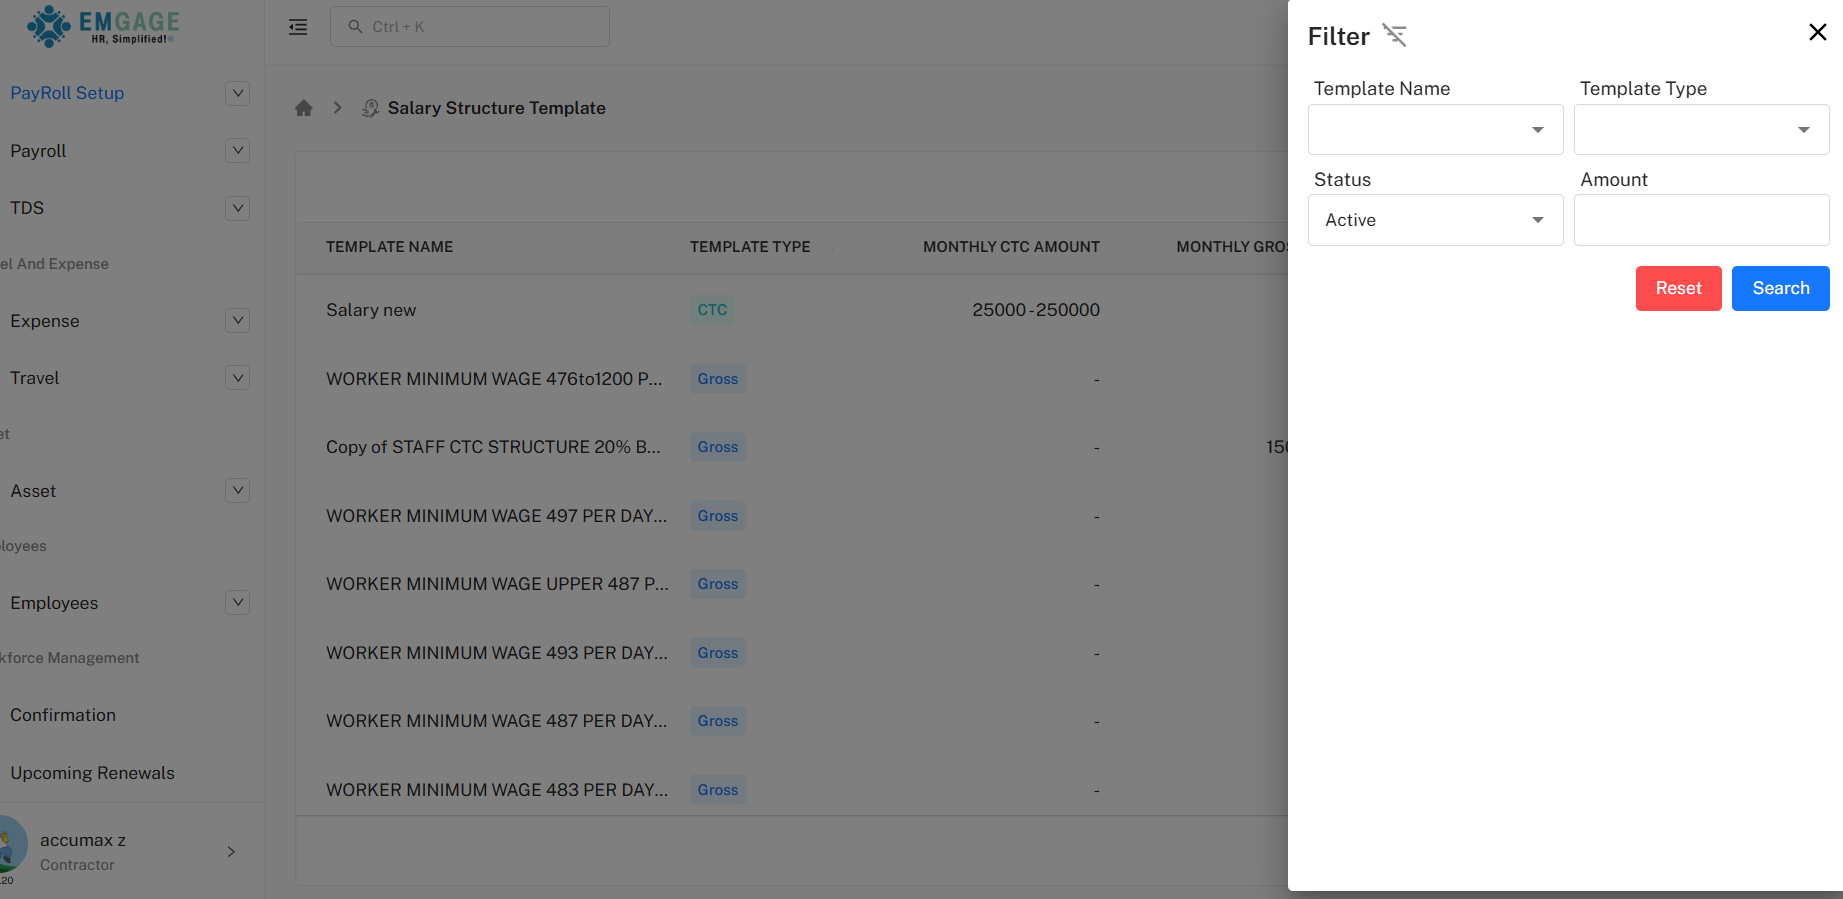
Task: Open user profile arrow next to accumax z
Action: coord(231,852)
